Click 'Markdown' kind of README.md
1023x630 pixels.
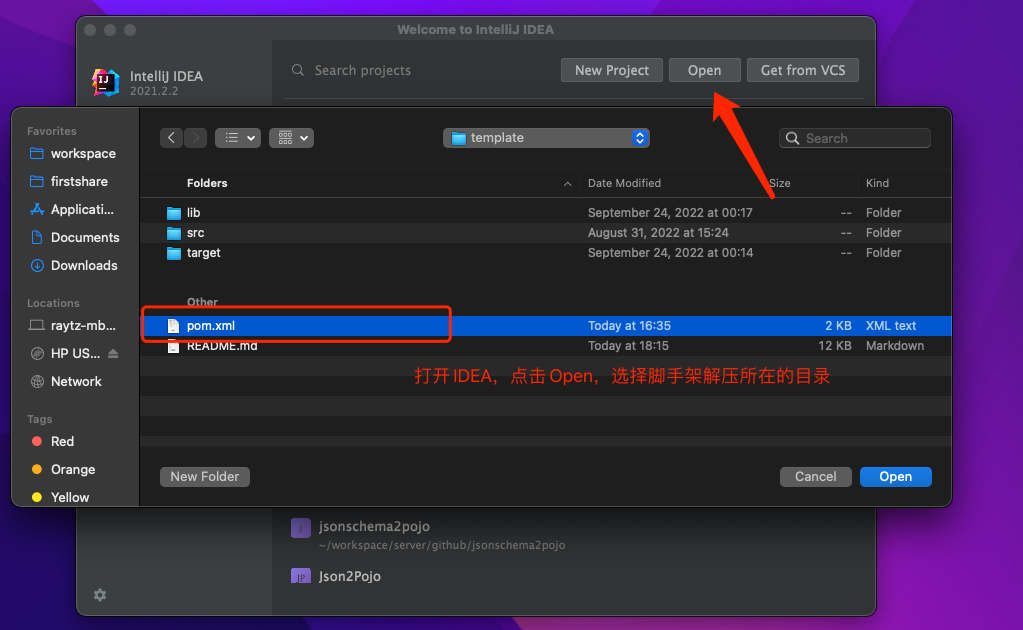(x=894, y=346)
